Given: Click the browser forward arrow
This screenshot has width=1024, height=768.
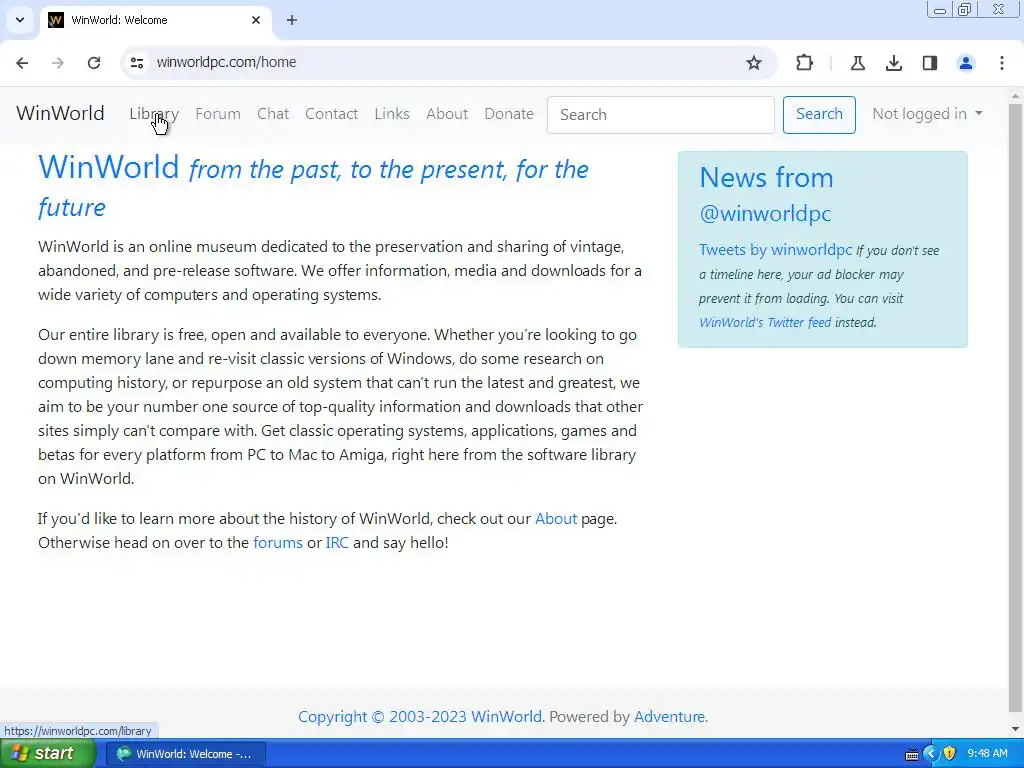Looking at the screenshot, I should click(x=58, y=63).
